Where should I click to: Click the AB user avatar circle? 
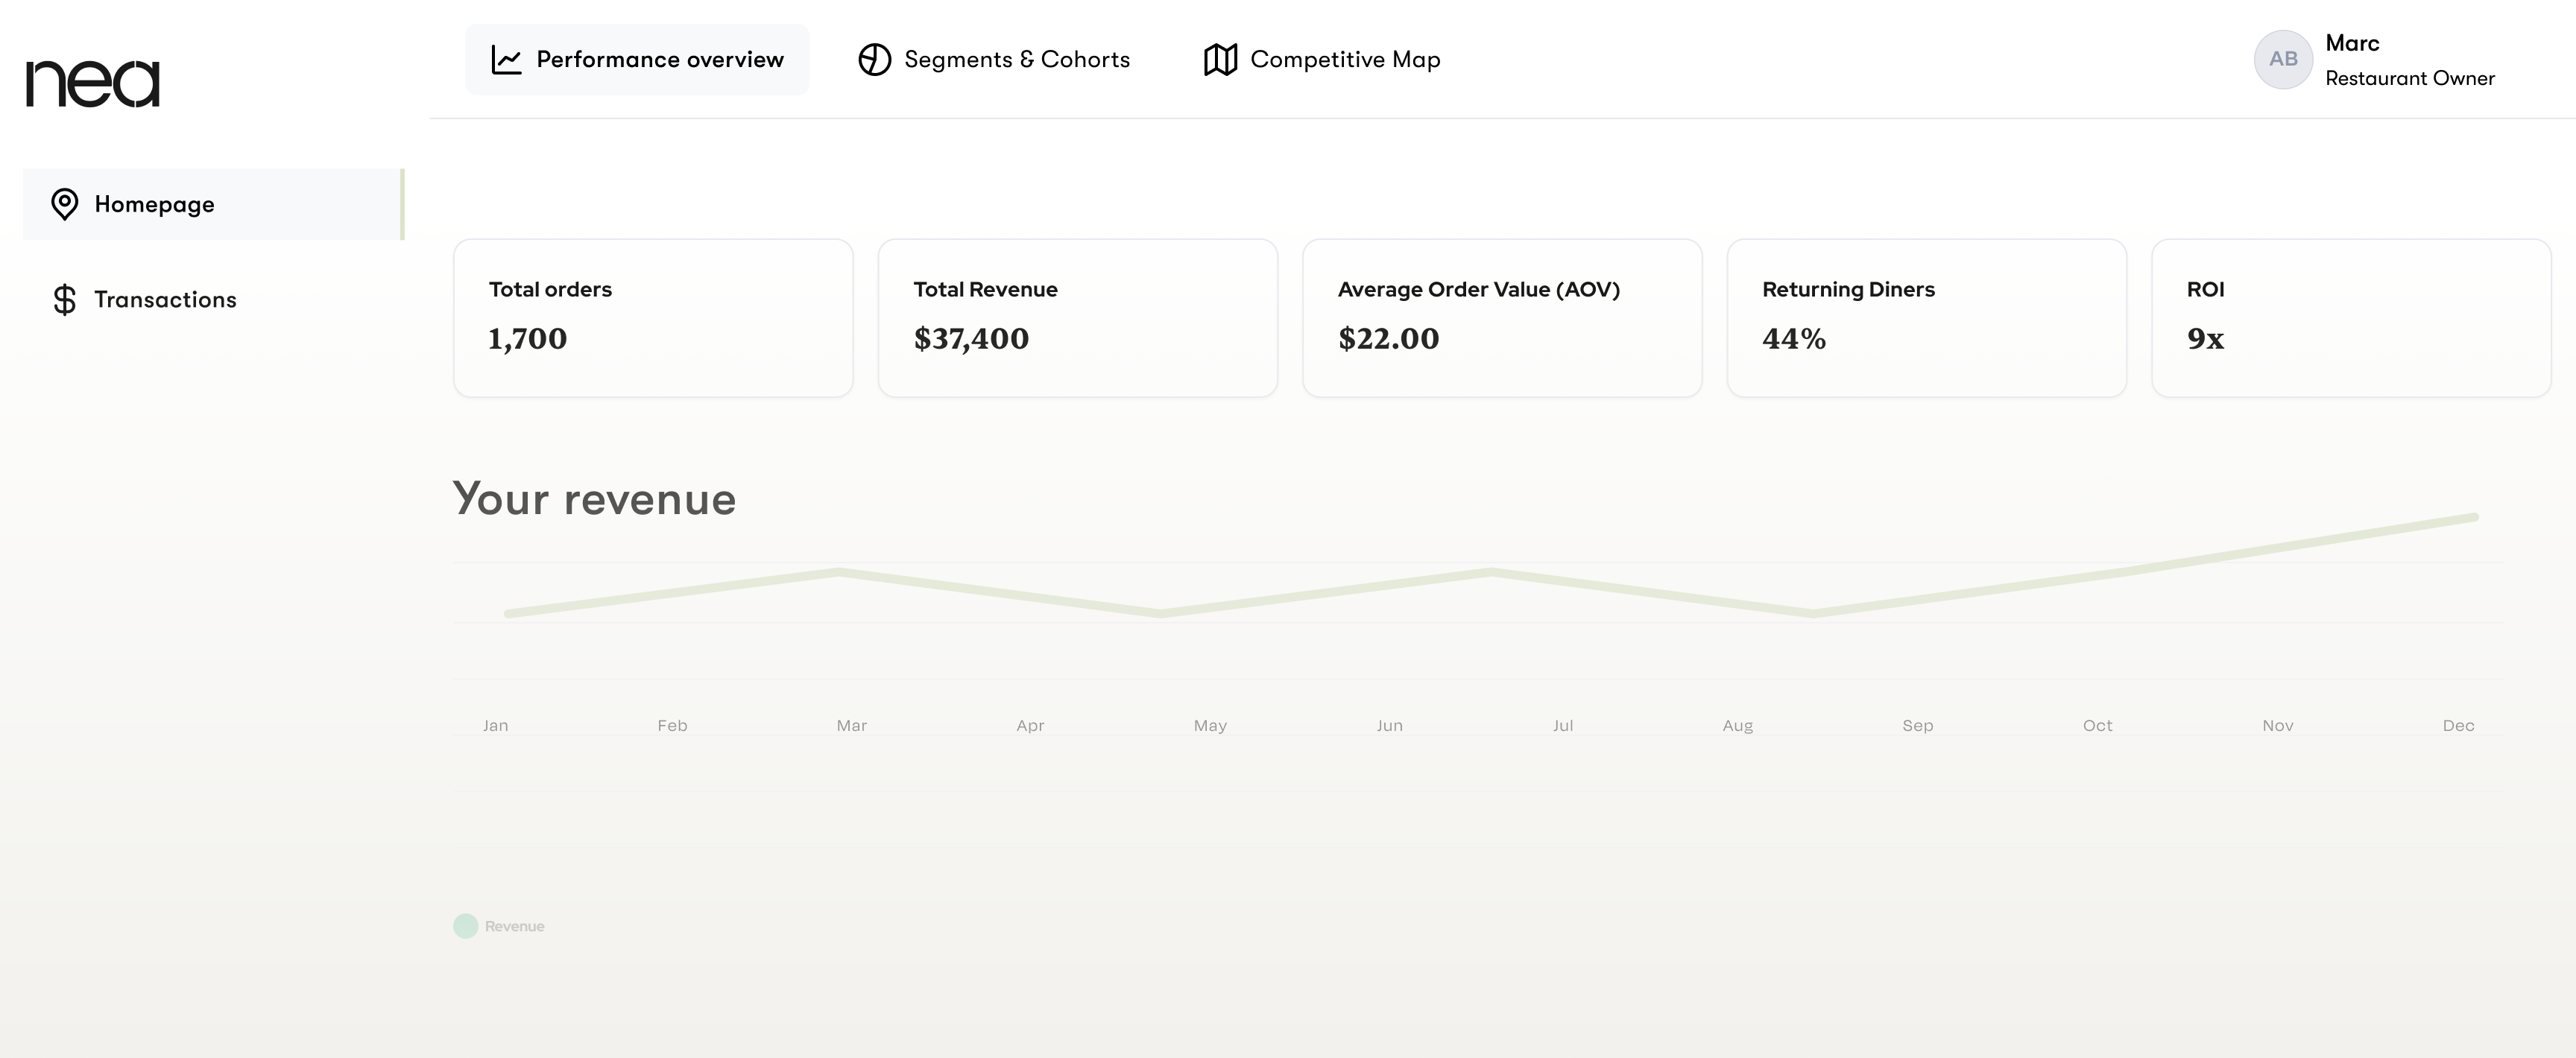tap(2283, 60)
